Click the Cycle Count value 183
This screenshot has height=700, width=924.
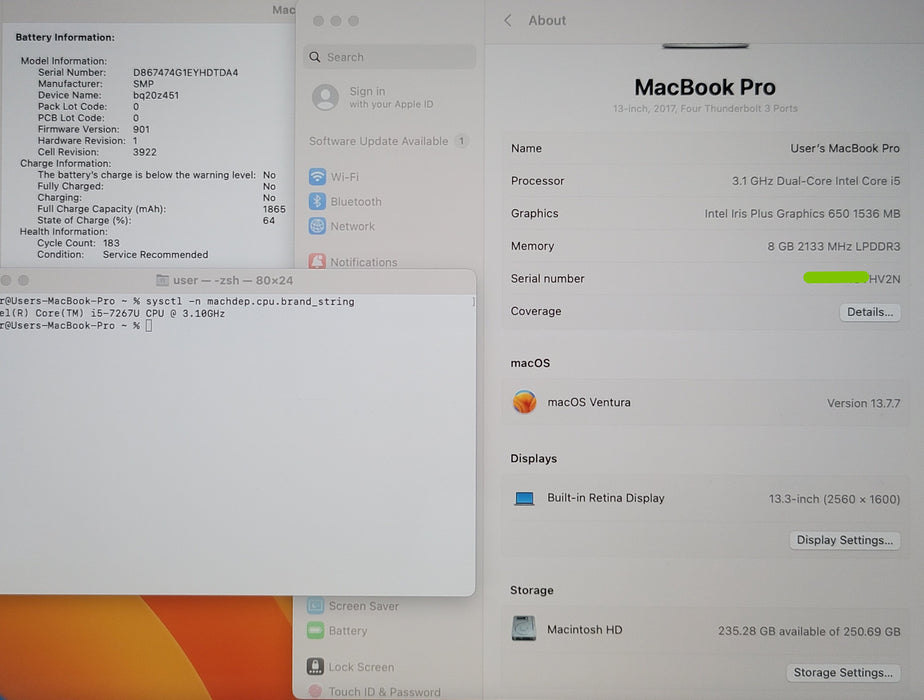111,243
